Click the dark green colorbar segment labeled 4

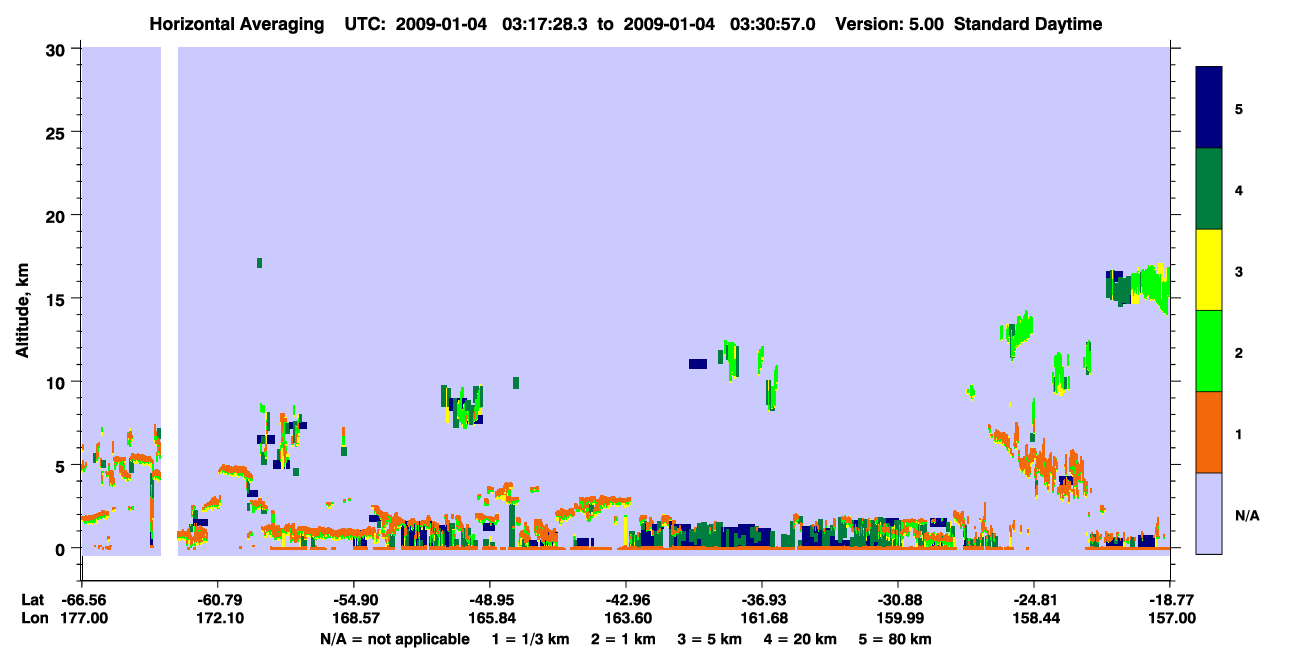point(1209,189)
